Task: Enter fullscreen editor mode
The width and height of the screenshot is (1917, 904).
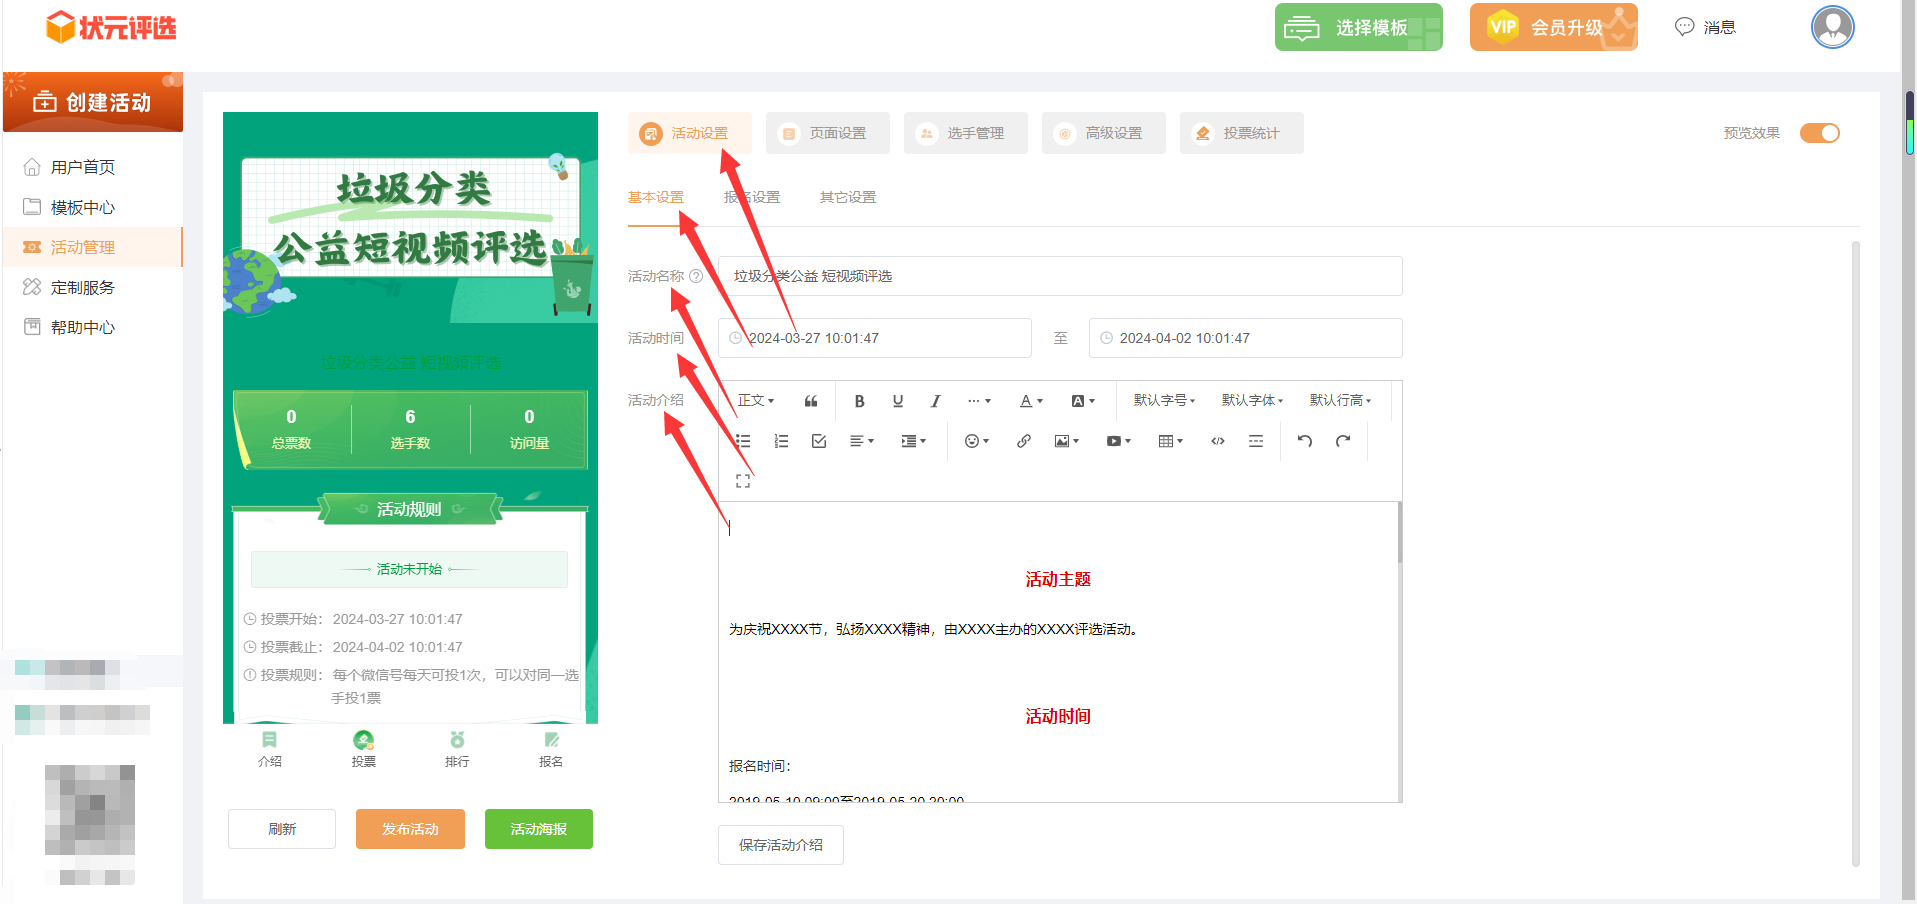Action: [743, 481]
